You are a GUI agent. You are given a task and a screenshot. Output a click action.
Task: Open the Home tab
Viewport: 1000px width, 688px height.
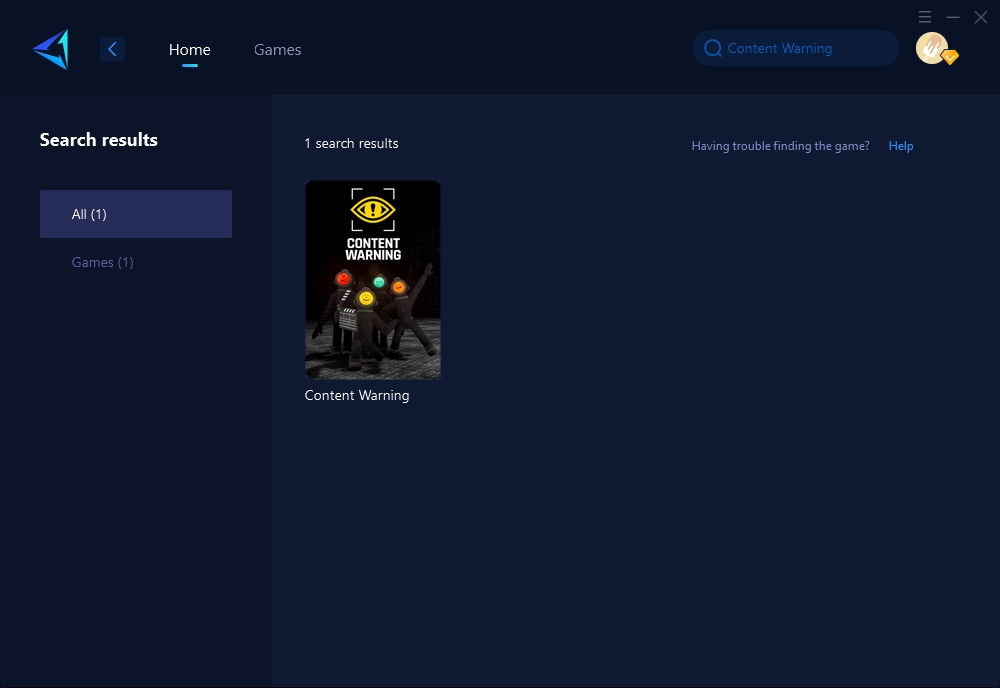tap(189, 50)
